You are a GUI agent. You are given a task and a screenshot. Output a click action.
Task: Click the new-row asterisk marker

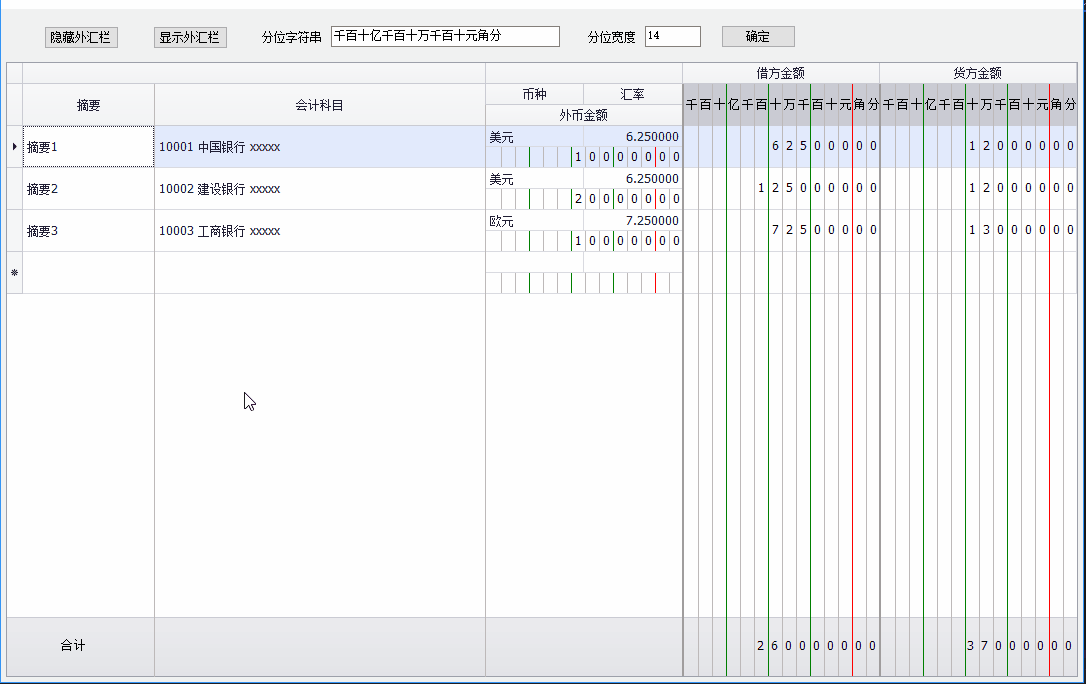(x=14, y=273)
